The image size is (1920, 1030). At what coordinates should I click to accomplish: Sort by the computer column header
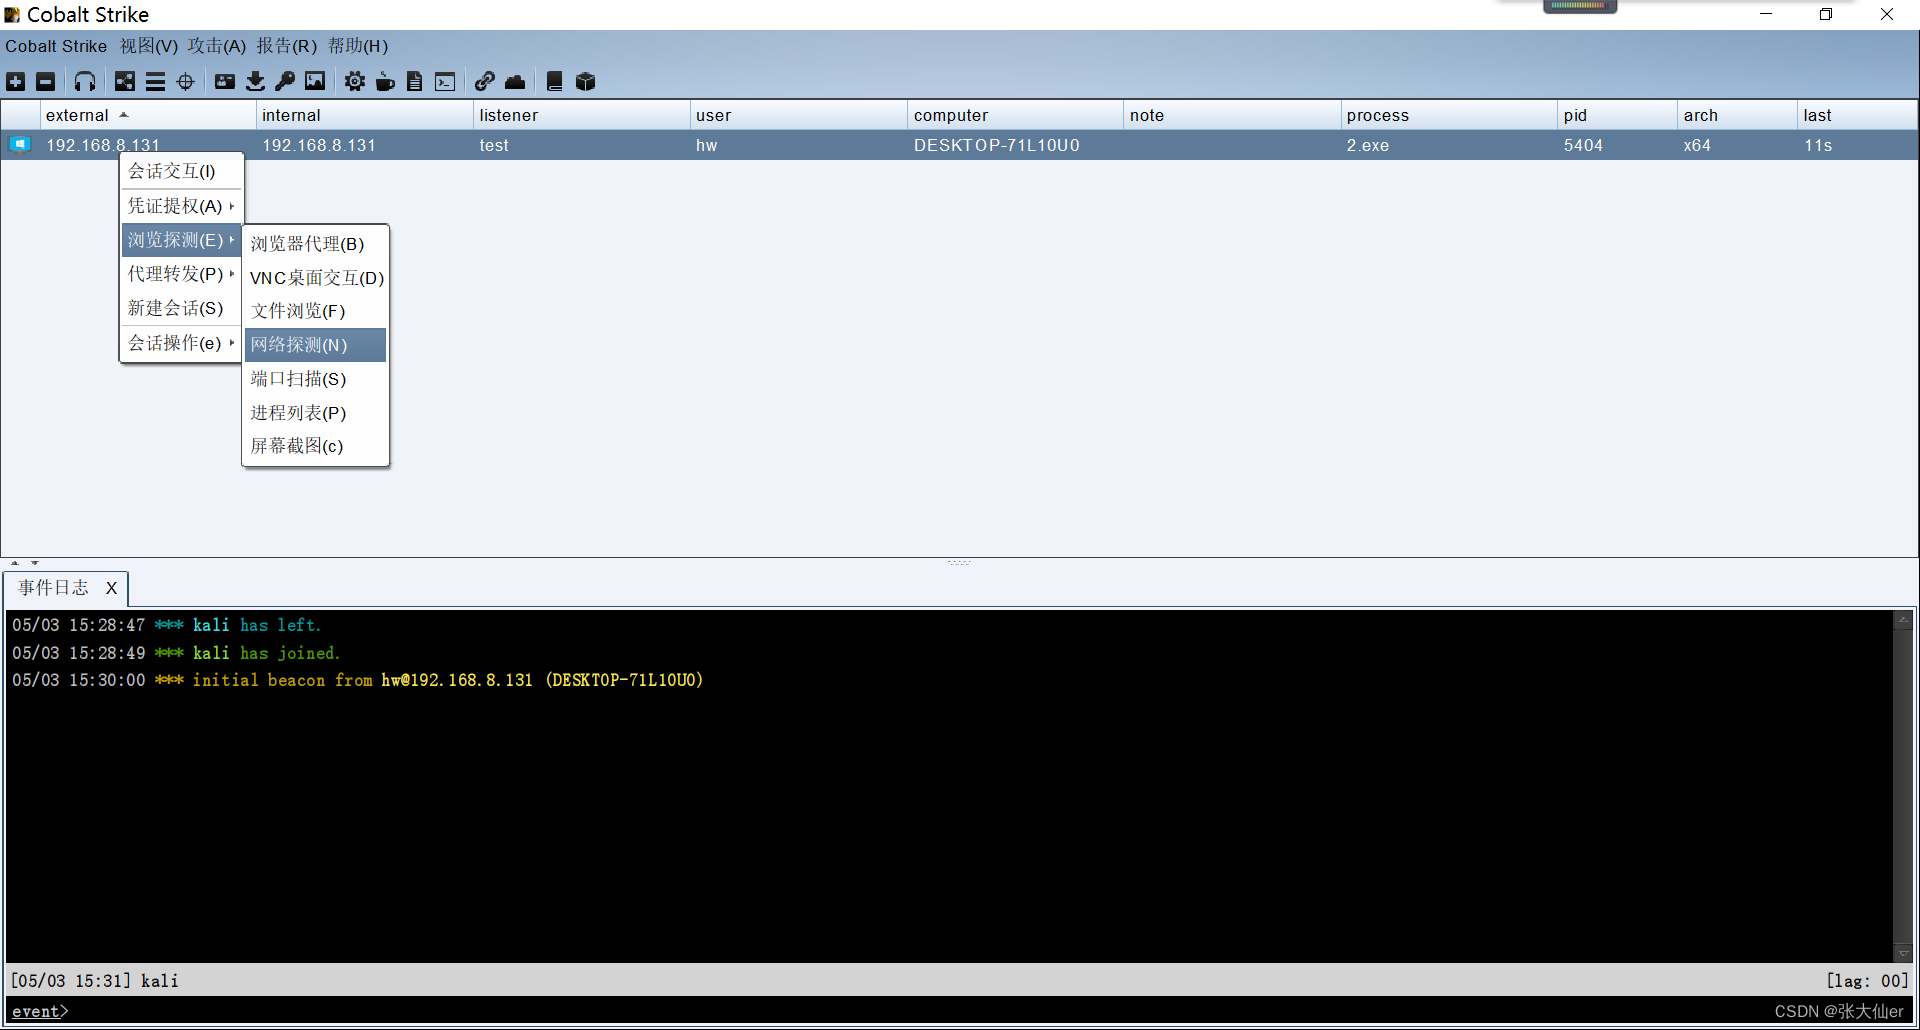[x=1015, y=115]
